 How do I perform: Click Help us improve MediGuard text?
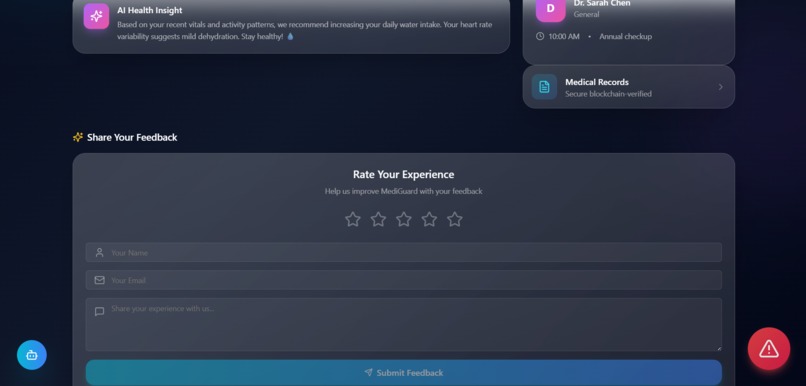point(404,191)
